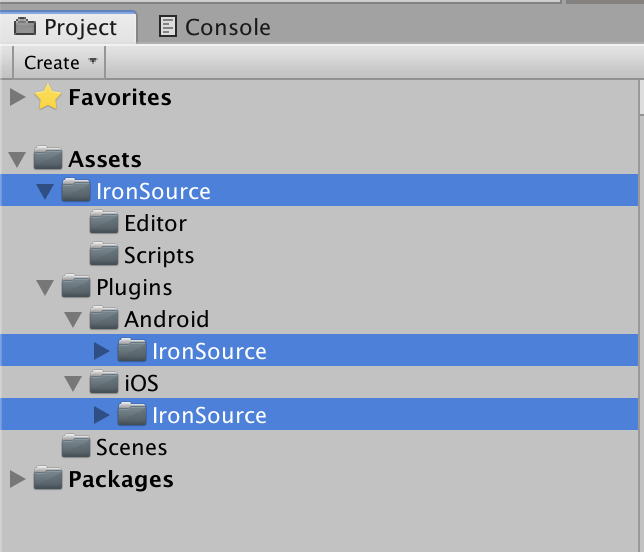Click the iOS folder icon
This screenshot has width=644, height=552.
pos(104,382)
